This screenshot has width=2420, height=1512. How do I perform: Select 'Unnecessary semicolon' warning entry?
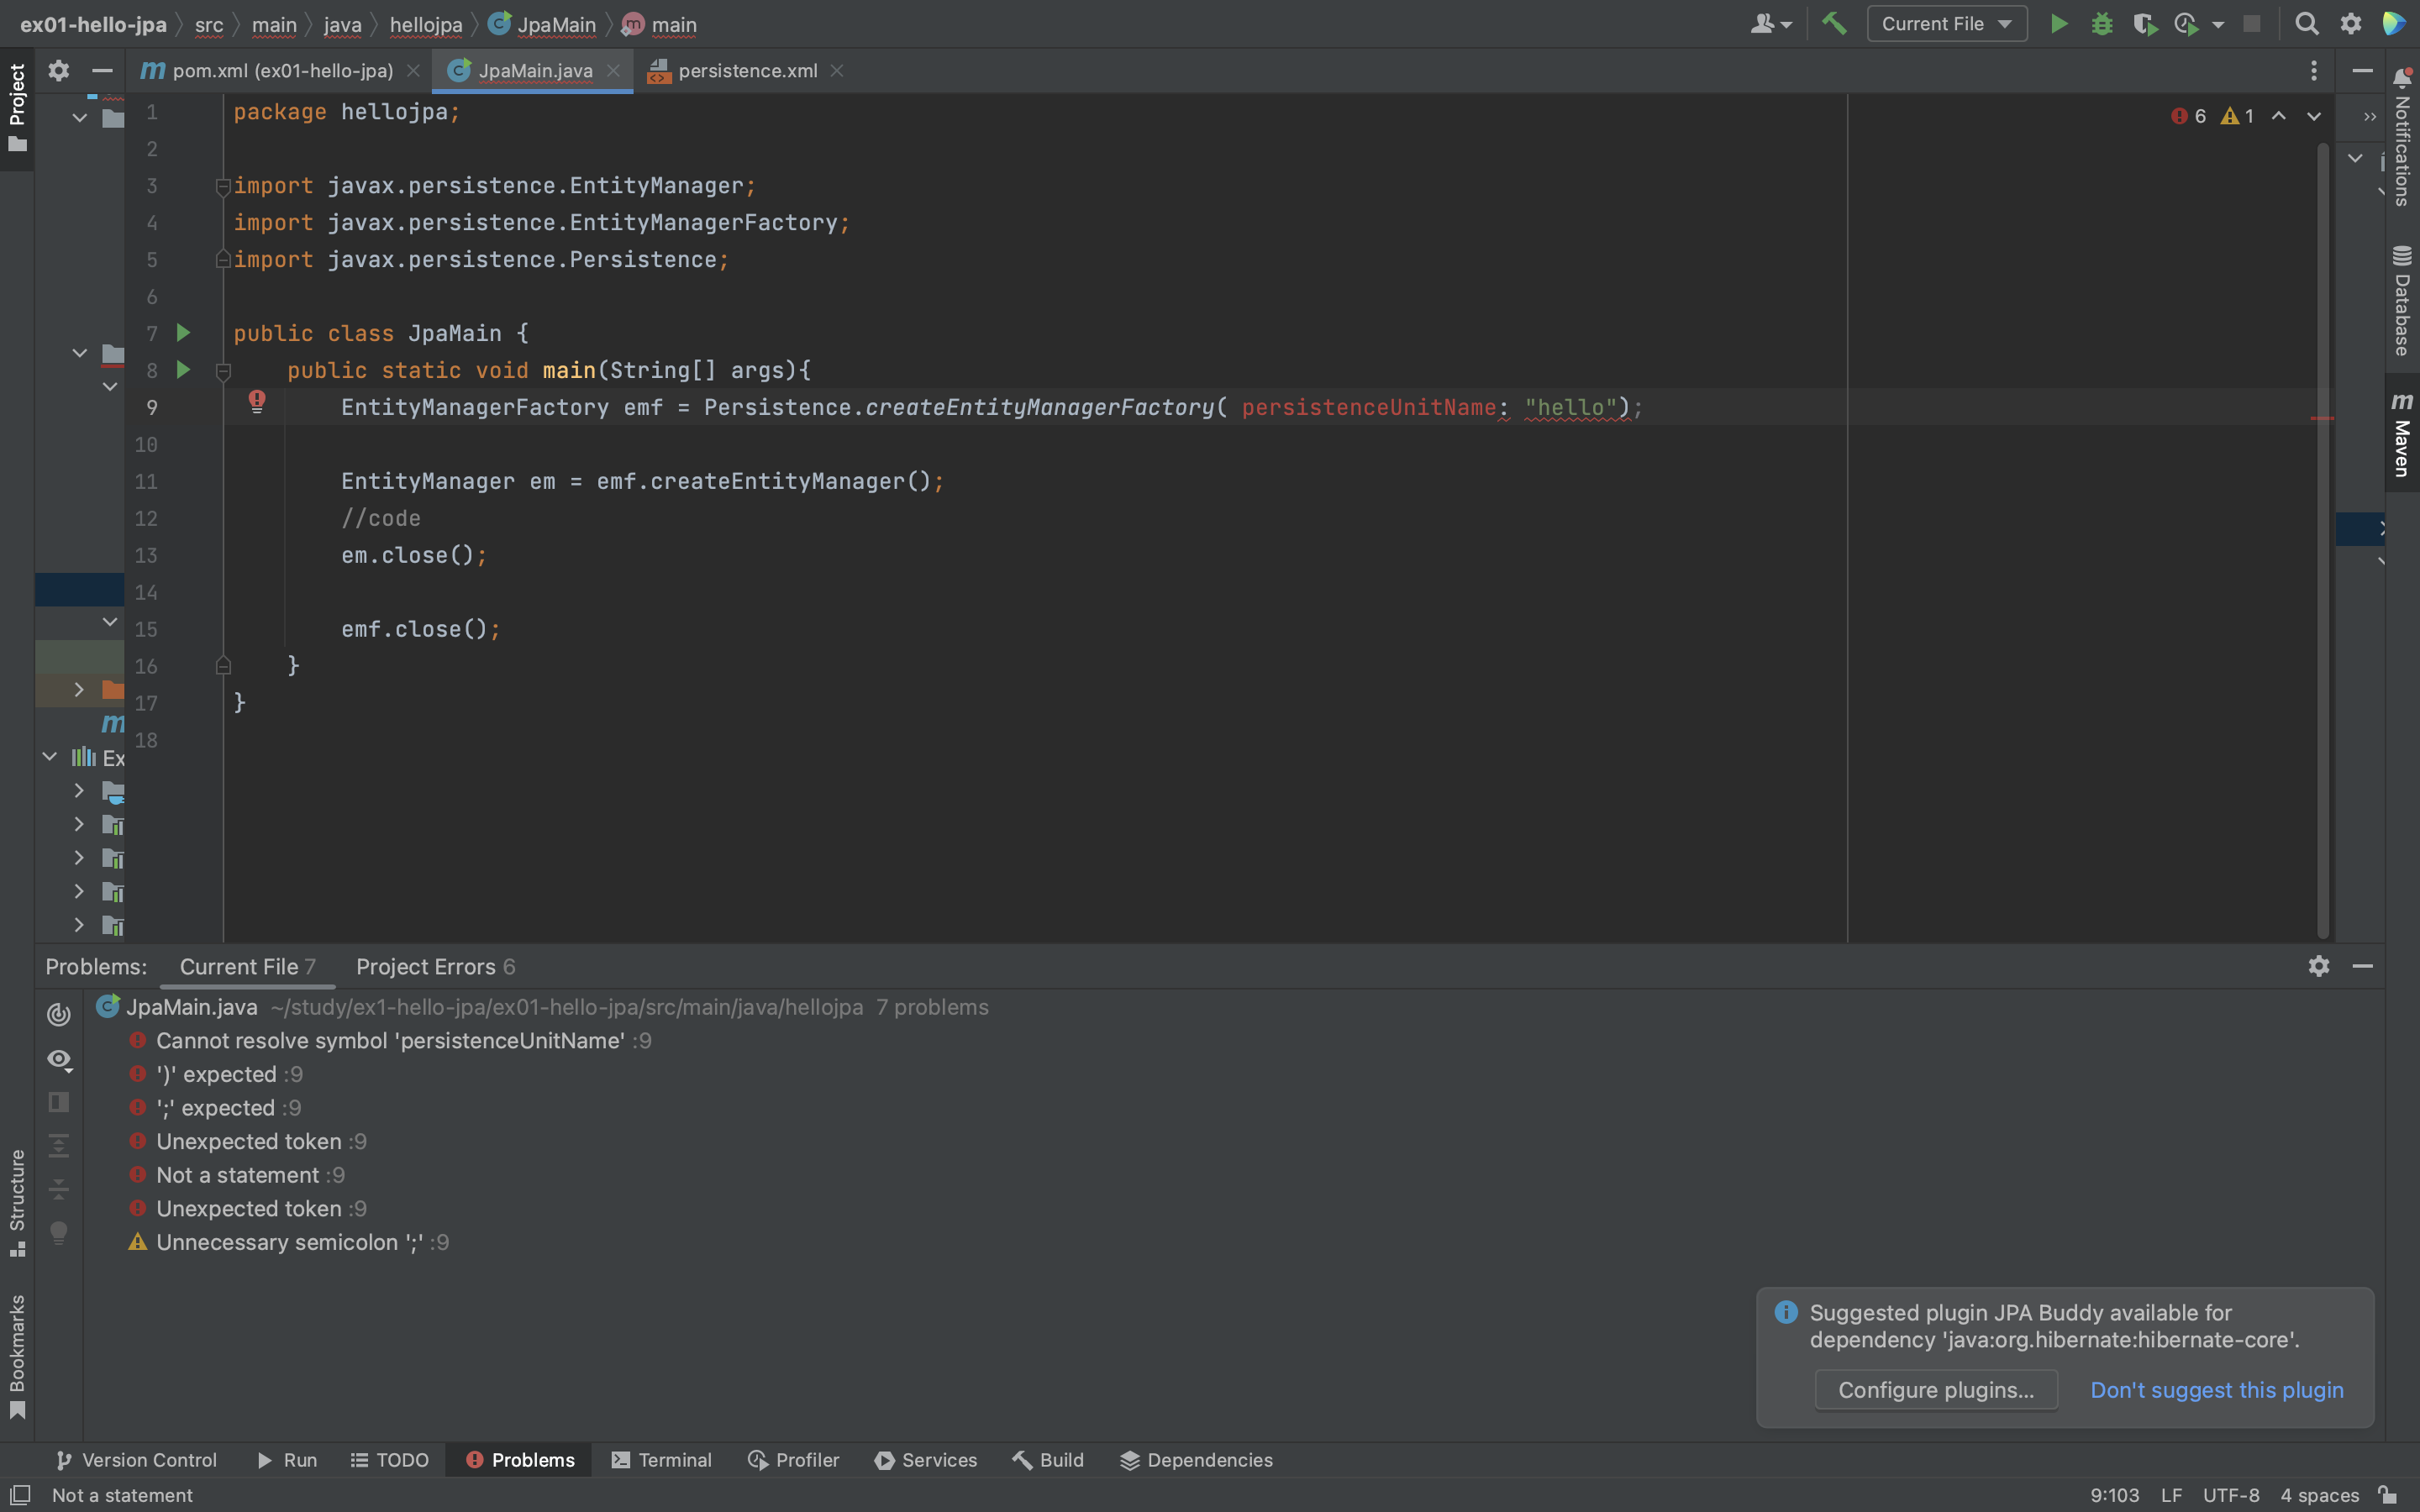289,1242
